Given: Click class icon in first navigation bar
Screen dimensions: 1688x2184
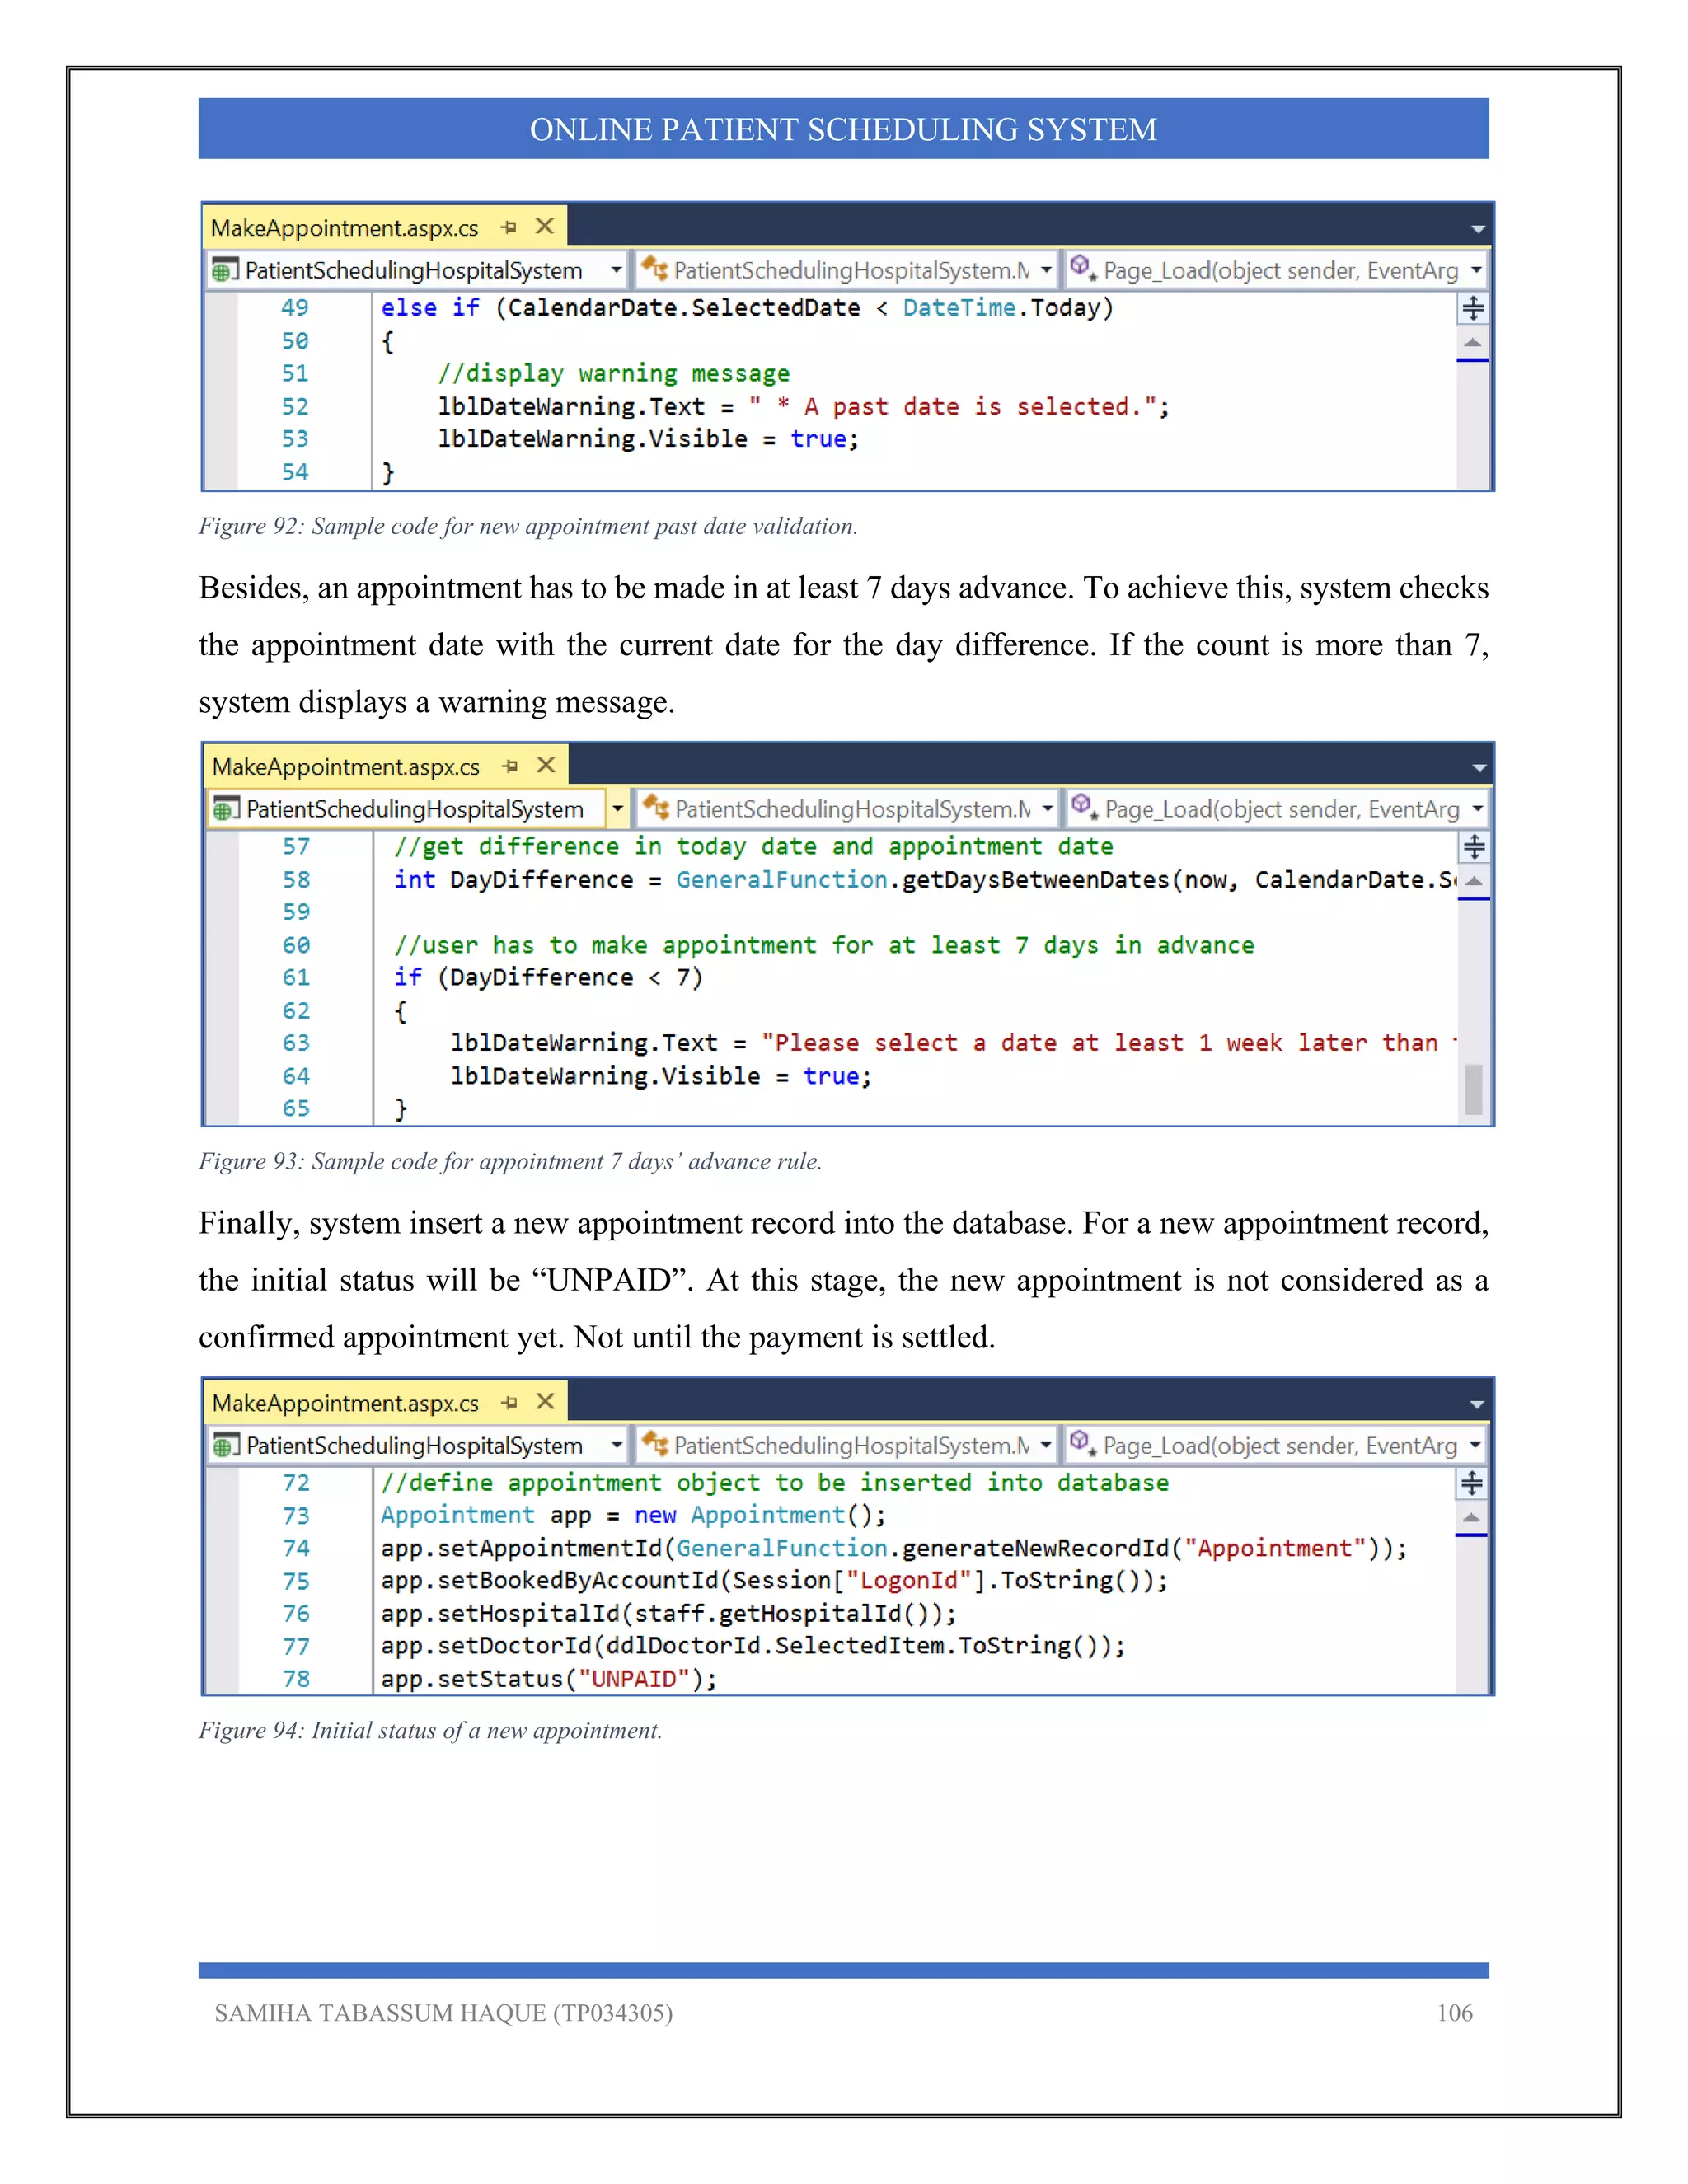Looking at the screenshot, I should coord(655,268).
